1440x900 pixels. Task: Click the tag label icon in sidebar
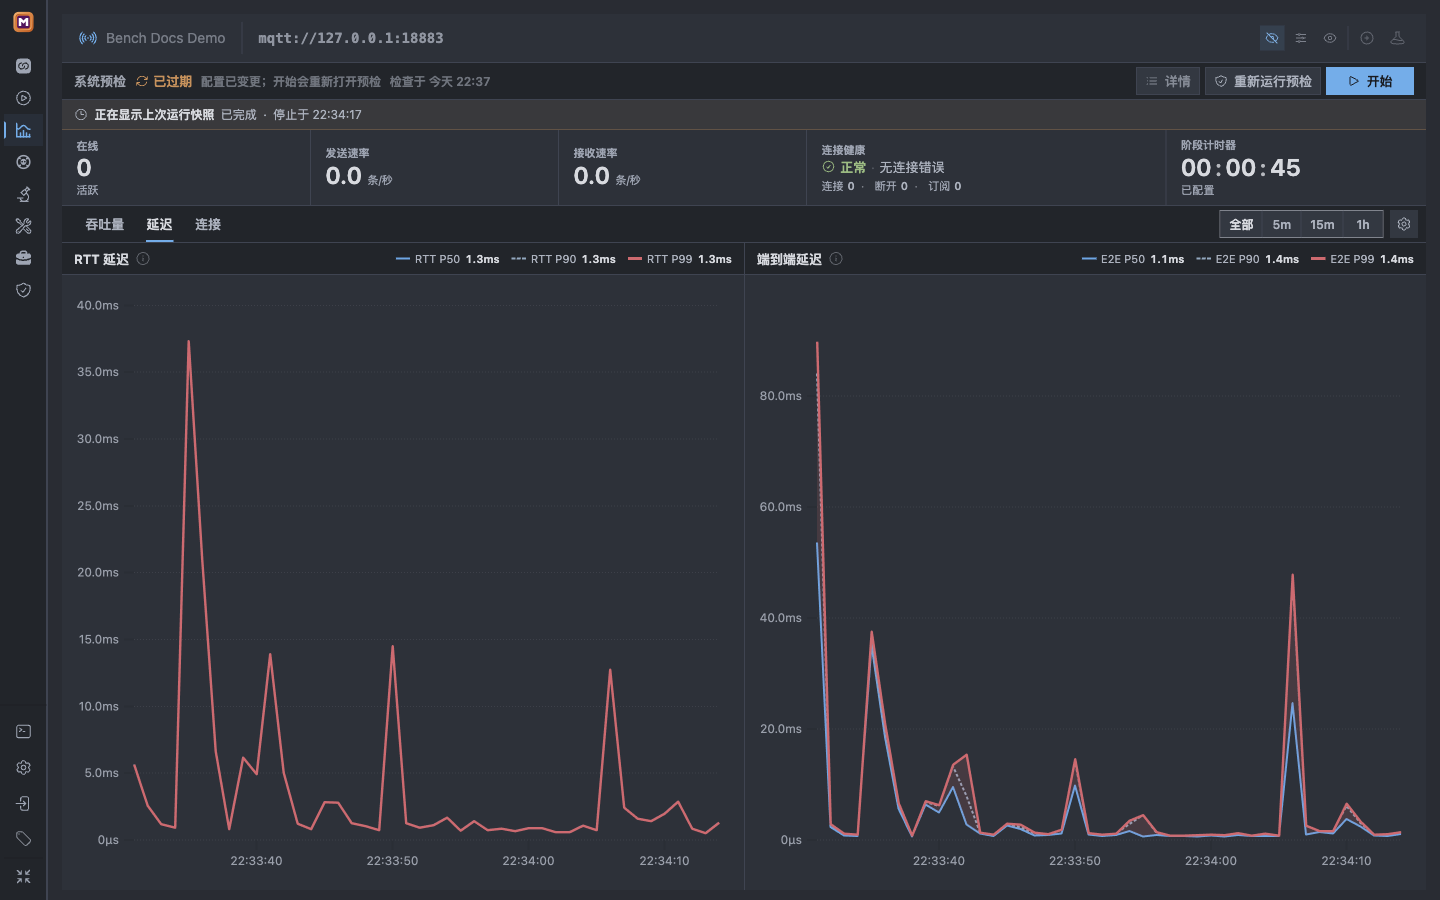[x=23, y=839]
